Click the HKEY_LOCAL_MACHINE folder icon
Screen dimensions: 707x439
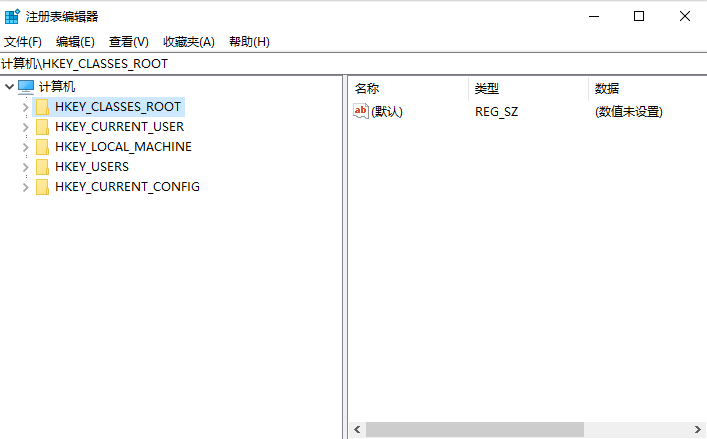[x=42, y=146]
